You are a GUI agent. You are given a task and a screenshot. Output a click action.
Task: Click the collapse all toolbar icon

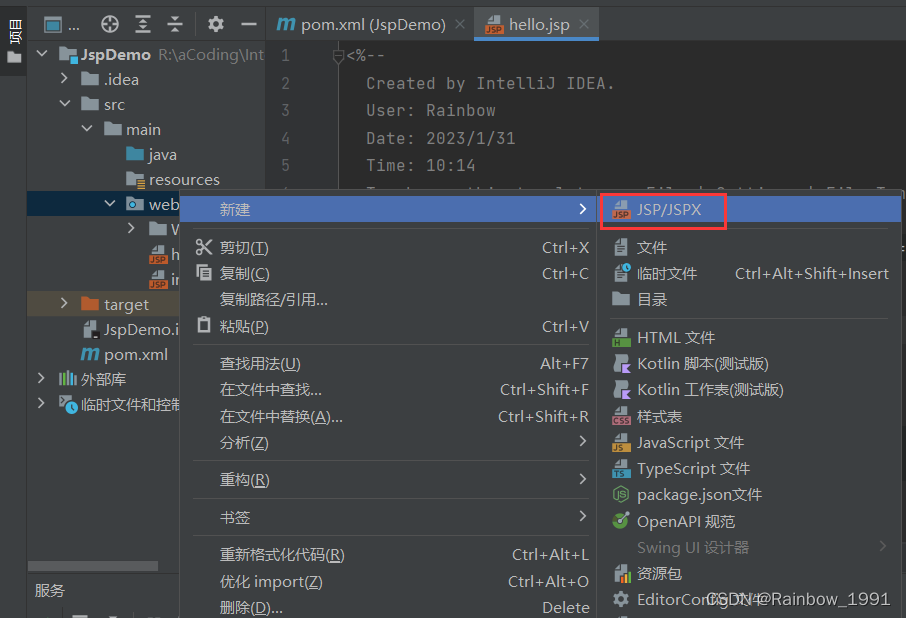coord(175,24)
